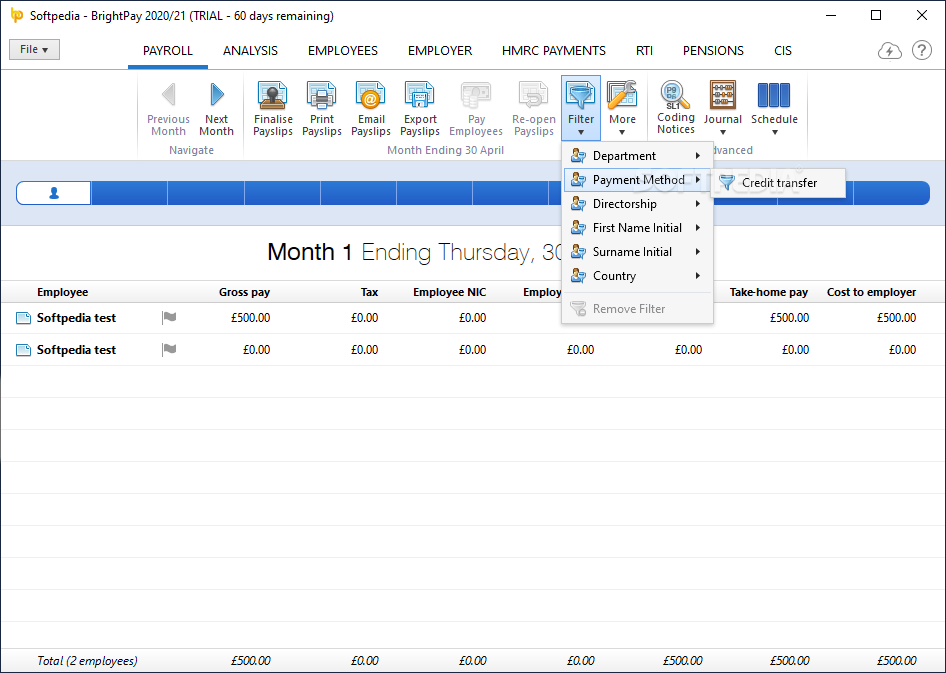This screenshot has height=673, width=946.
Task: Click payslip icon of £0.00 gross pay row
Action: 23,350
